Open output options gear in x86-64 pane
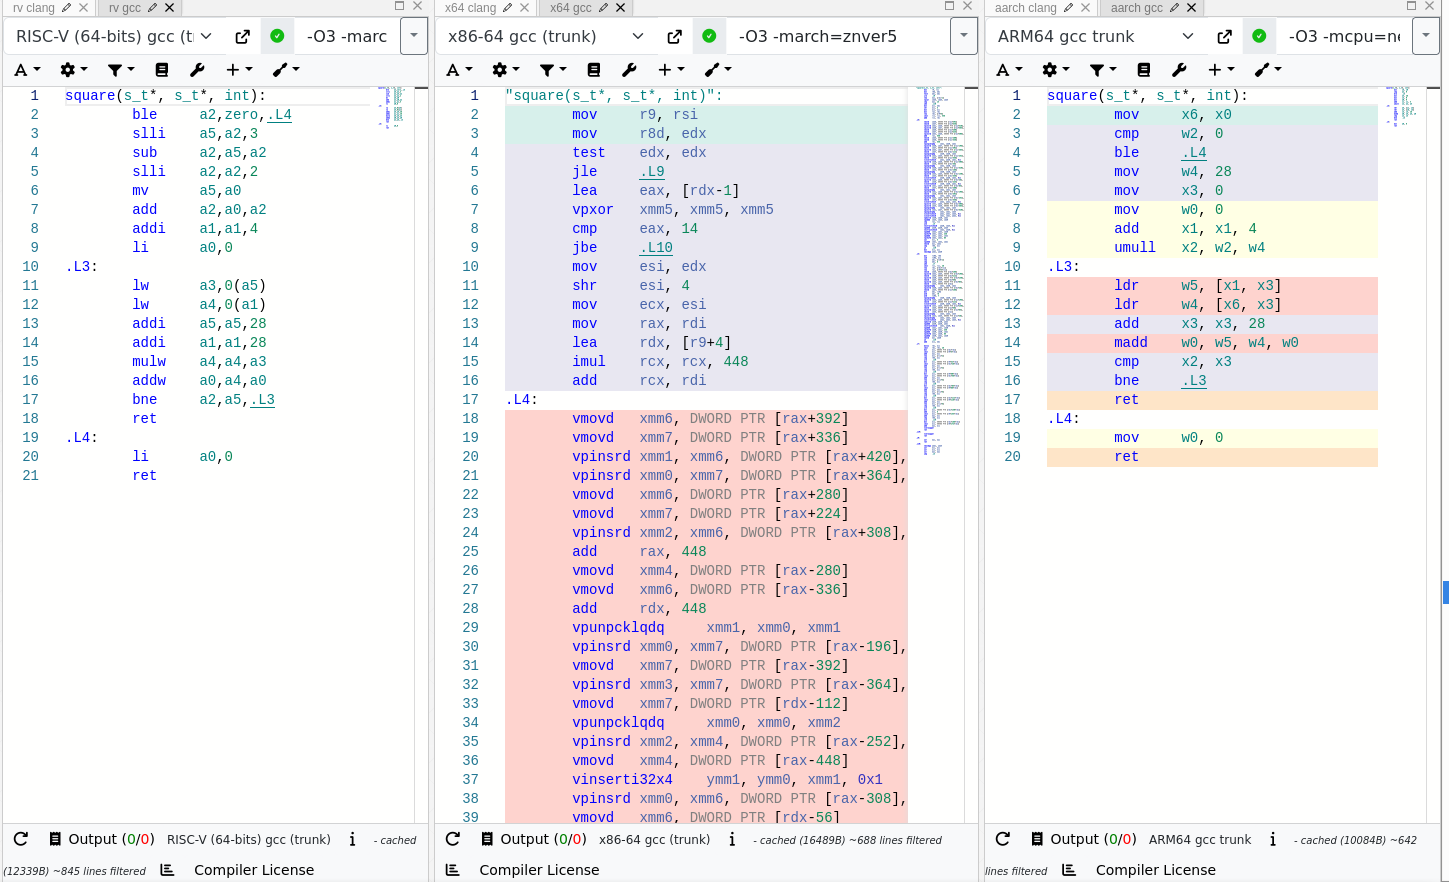1449x882 pixels. (x=505, y=70)
